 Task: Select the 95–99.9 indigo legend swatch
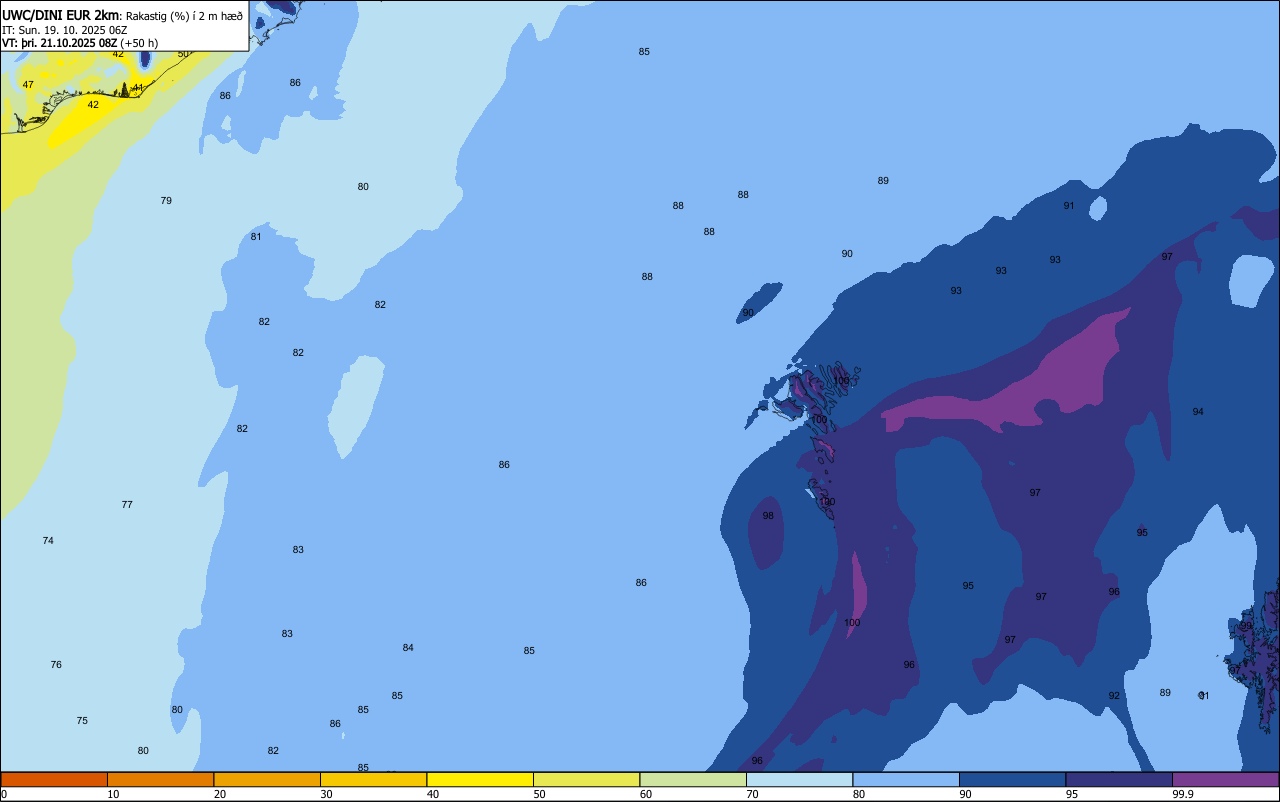pyautogui.click(x=1119, y=779)
